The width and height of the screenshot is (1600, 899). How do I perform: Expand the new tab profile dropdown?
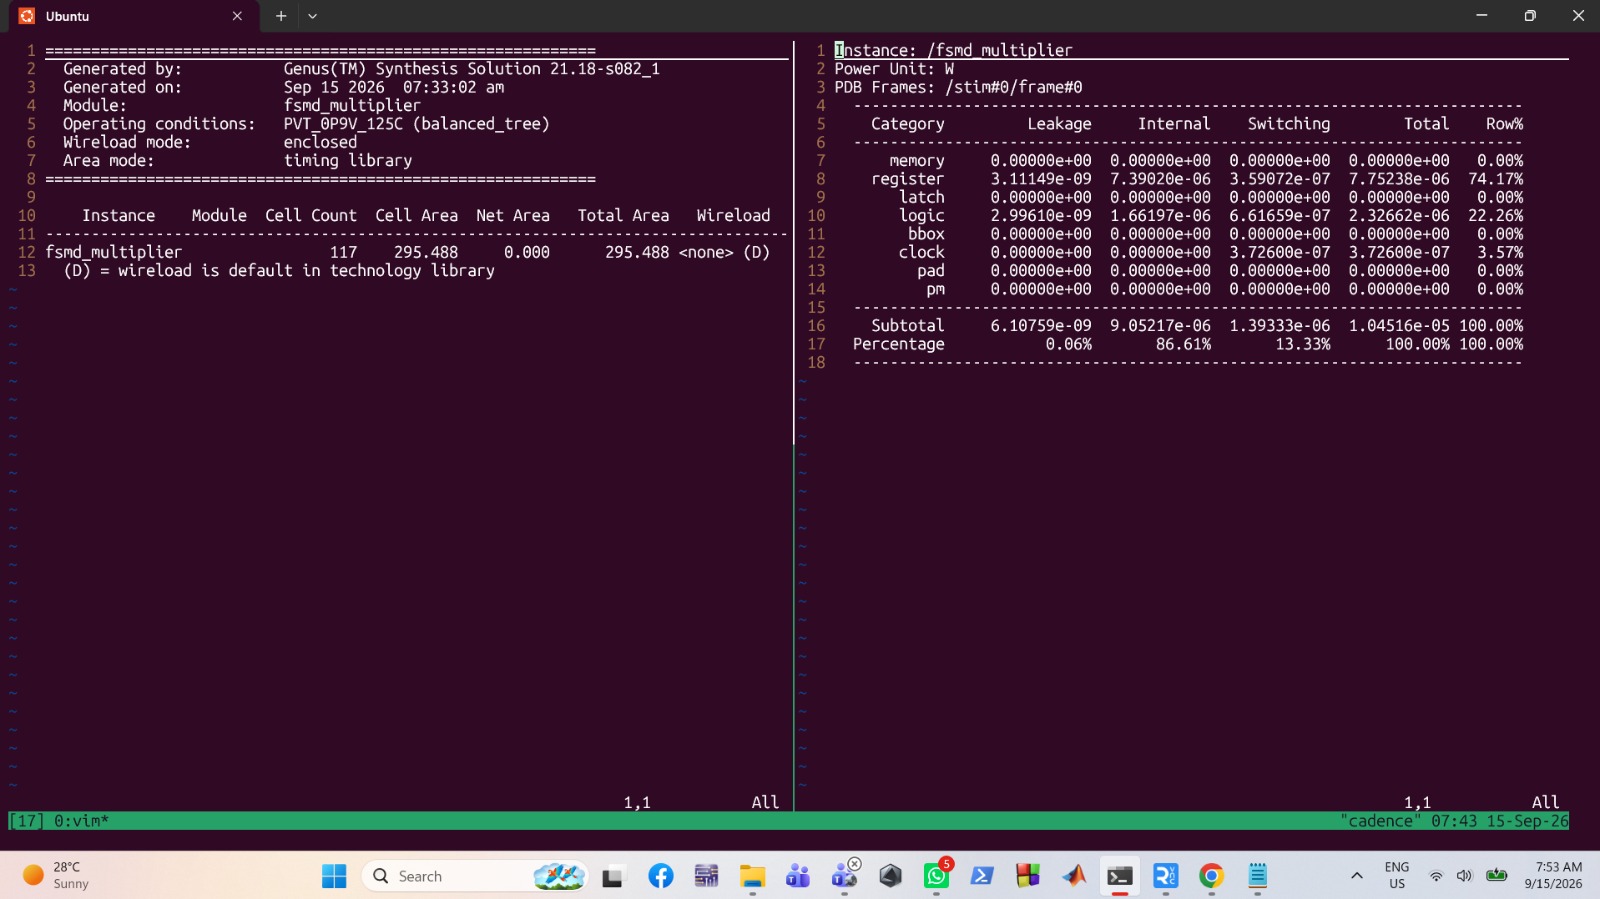[x=313, y=16]
